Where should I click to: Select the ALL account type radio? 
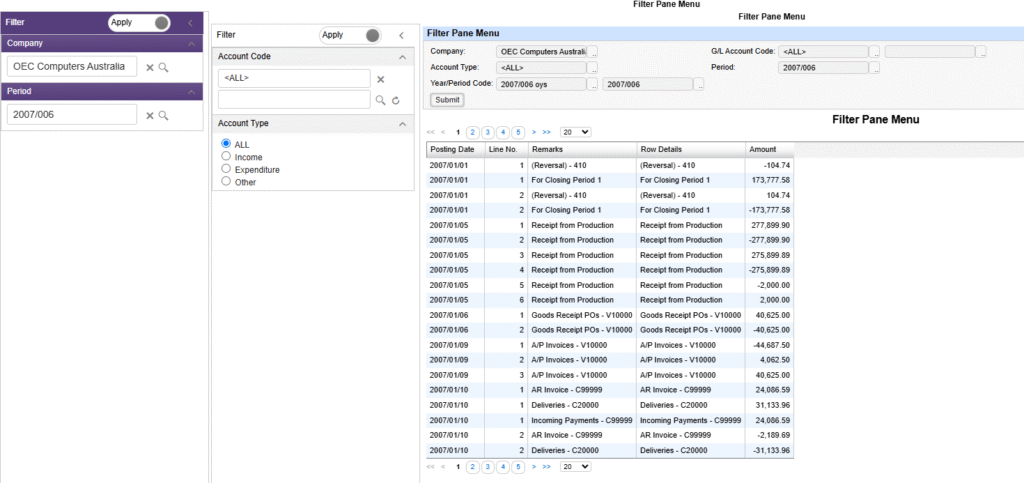226,144
